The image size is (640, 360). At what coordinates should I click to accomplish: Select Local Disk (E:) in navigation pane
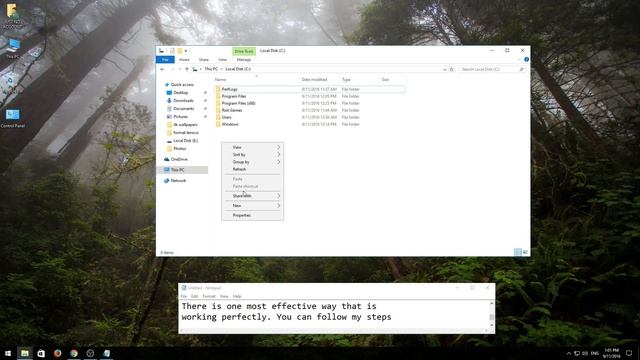click(185, 140)
